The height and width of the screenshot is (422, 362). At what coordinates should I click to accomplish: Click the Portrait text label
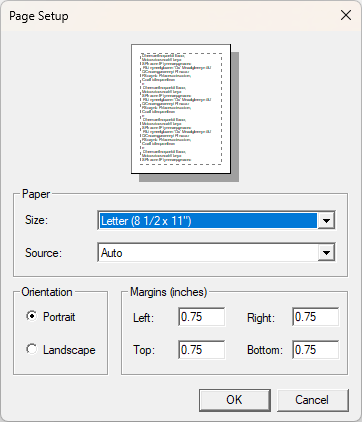59,317
